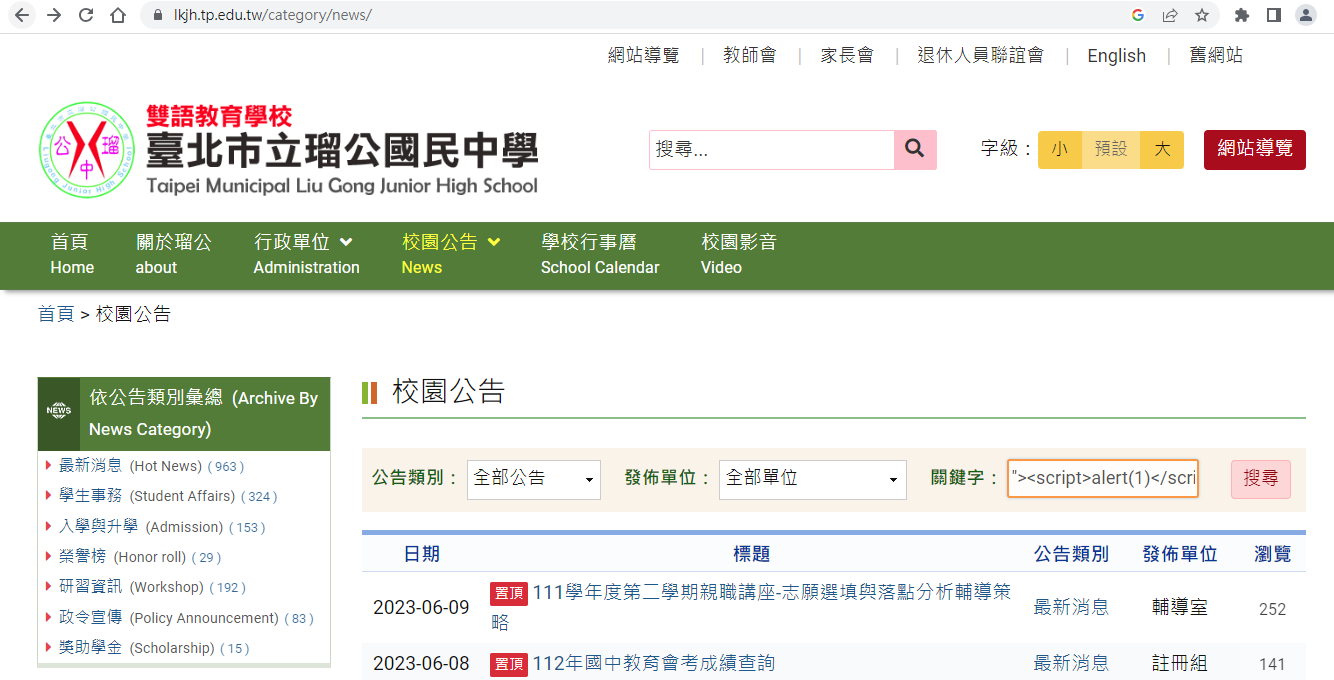This screenshot has height=680, width=1334.
Task: Bookmark this page with star icon
Action: (1202, 15)
